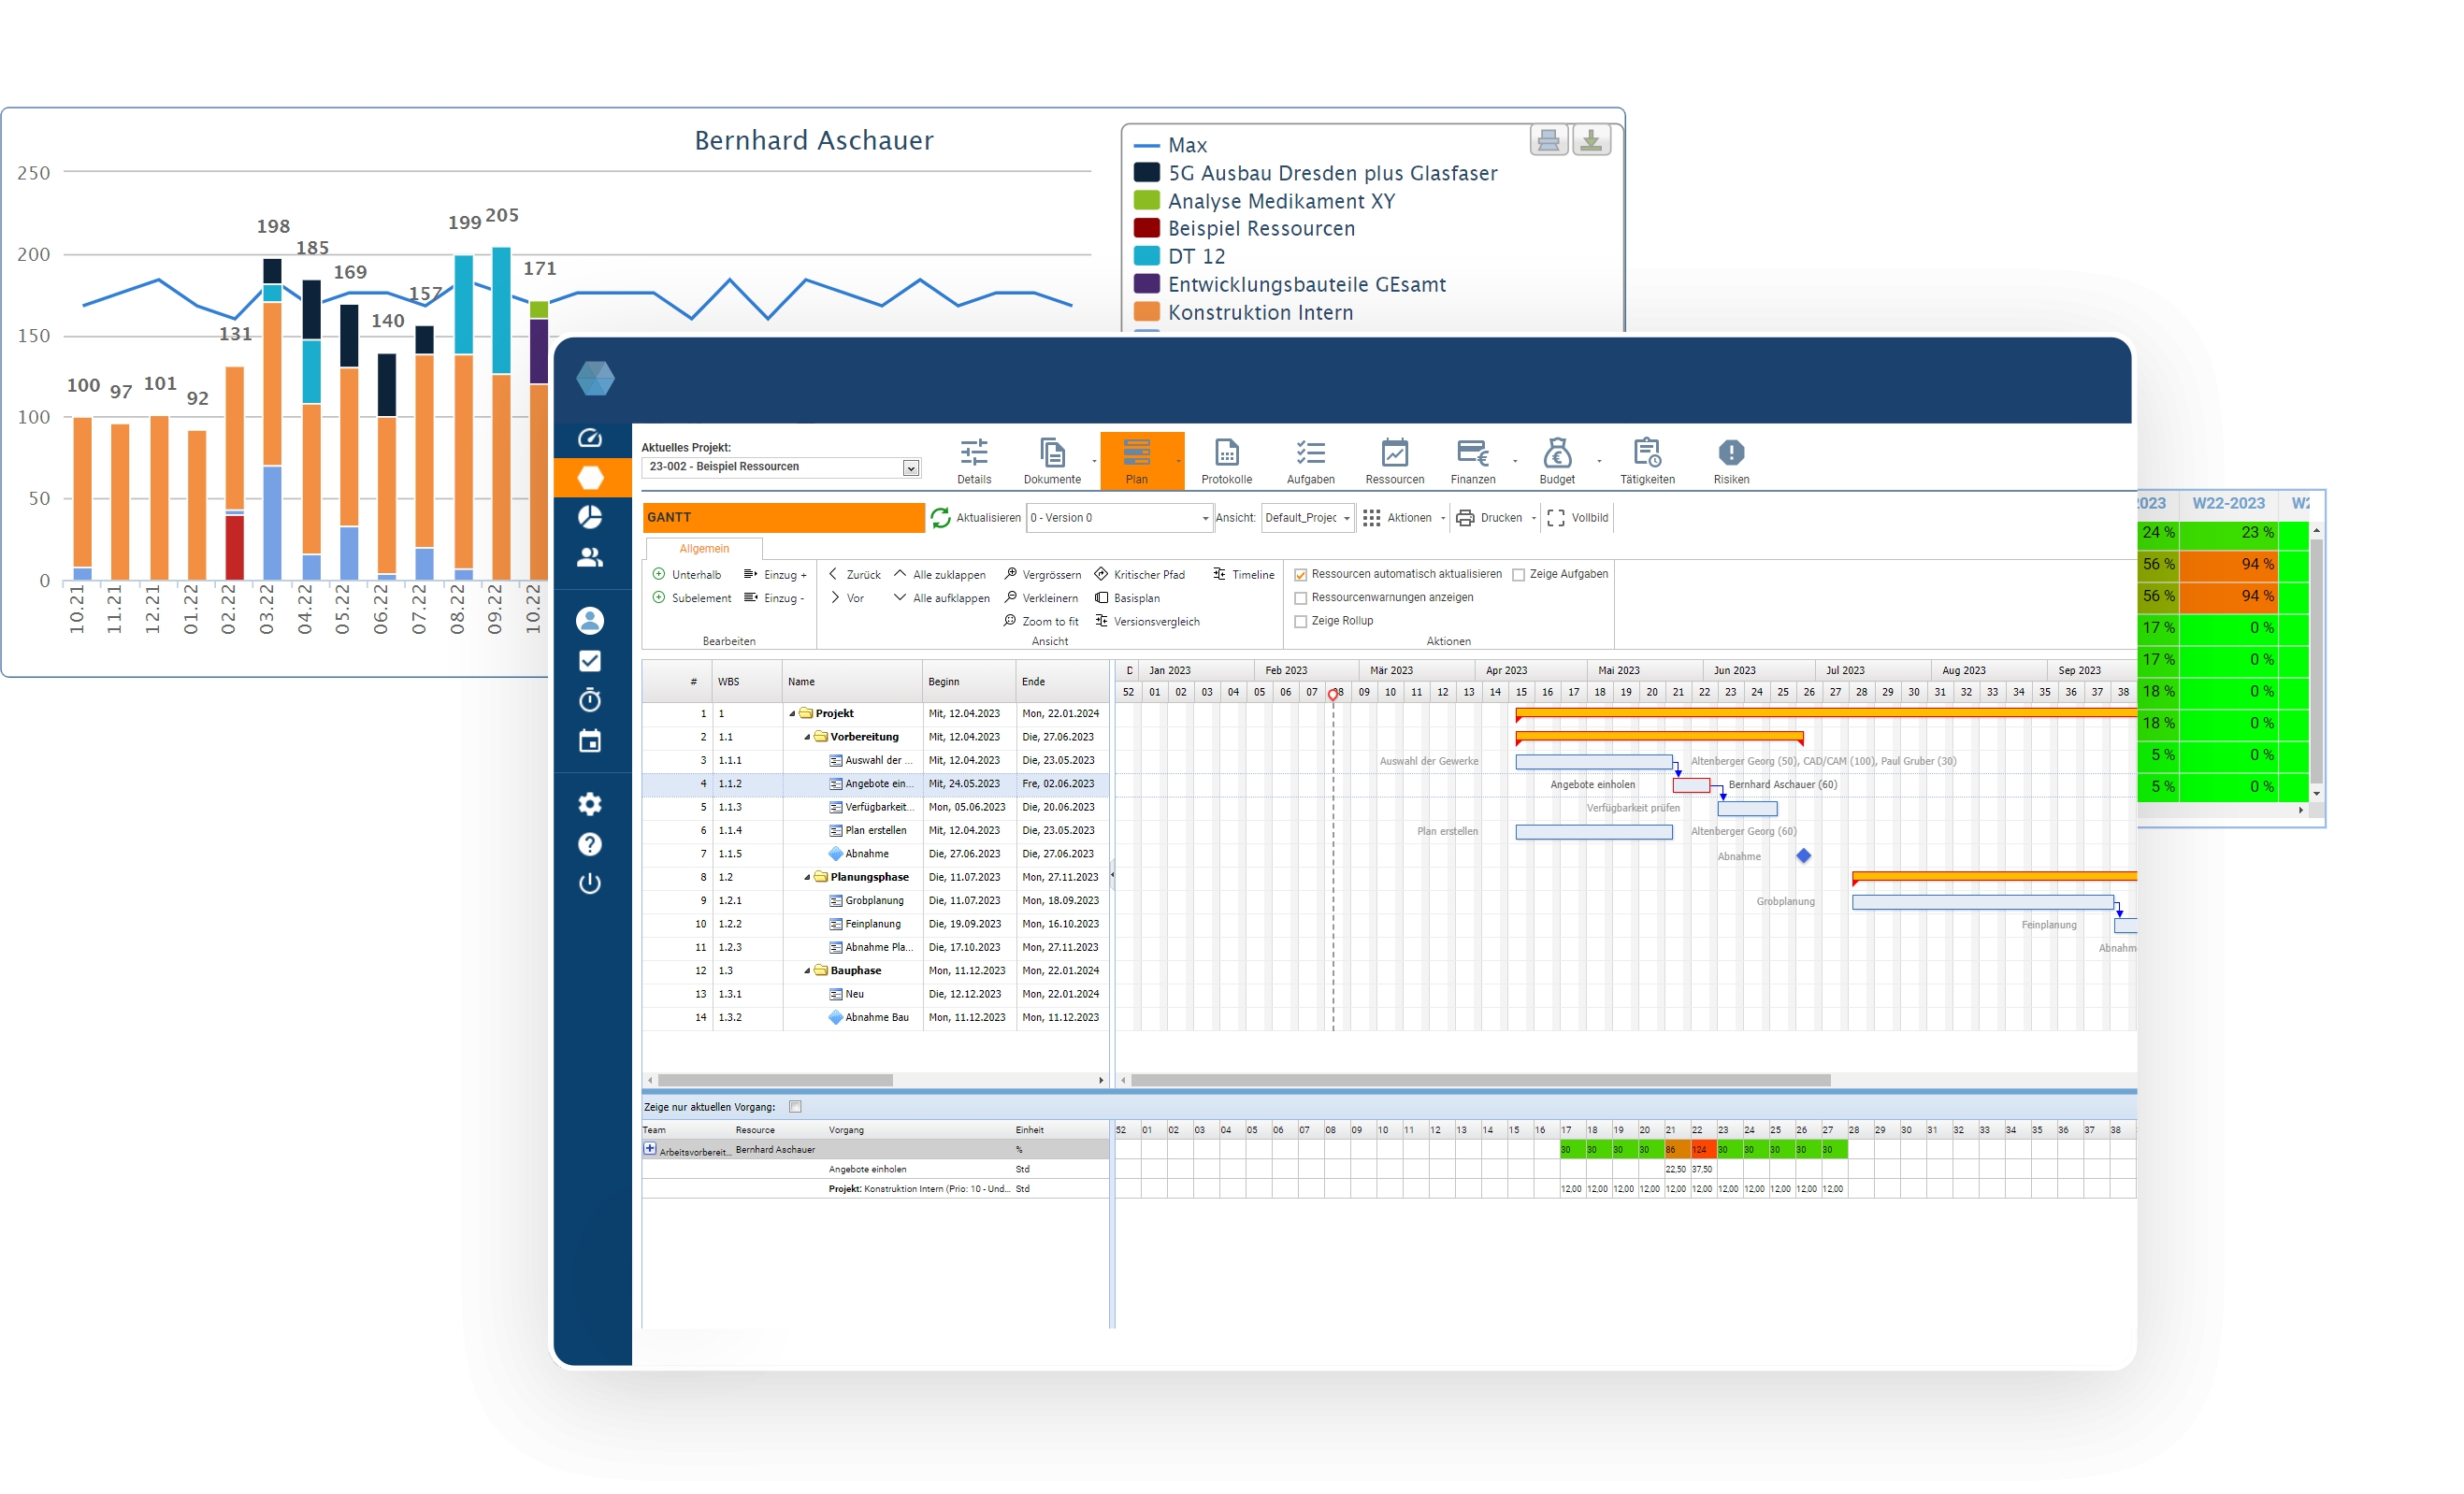This screenshot has width=2464, height=1494.
Task: Open the Risiken icon in the toolbar
Action: [1730, 453]
